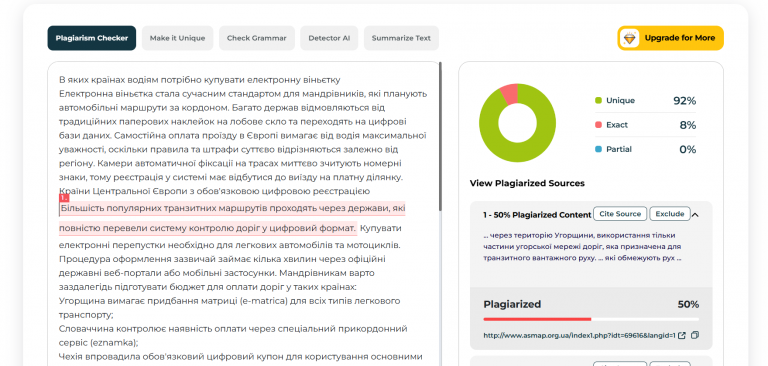
Task: Copy the source URL icon
Action: [695, 336]
